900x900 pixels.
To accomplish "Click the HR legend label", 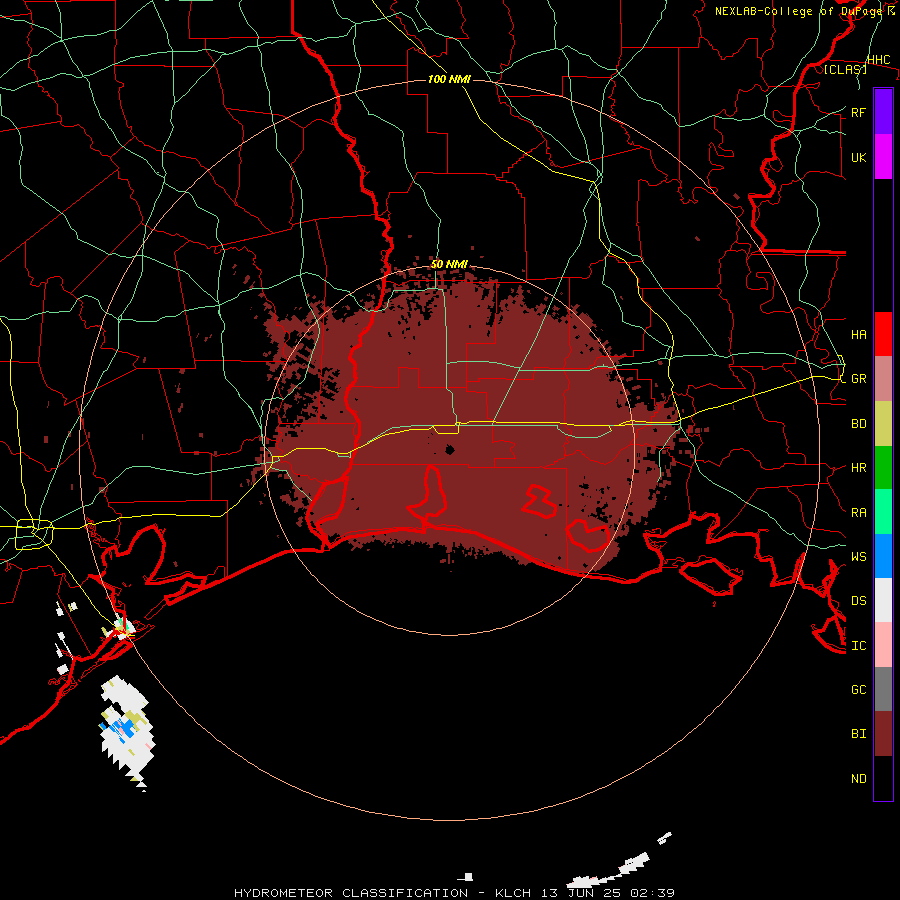I will point(859,468).
